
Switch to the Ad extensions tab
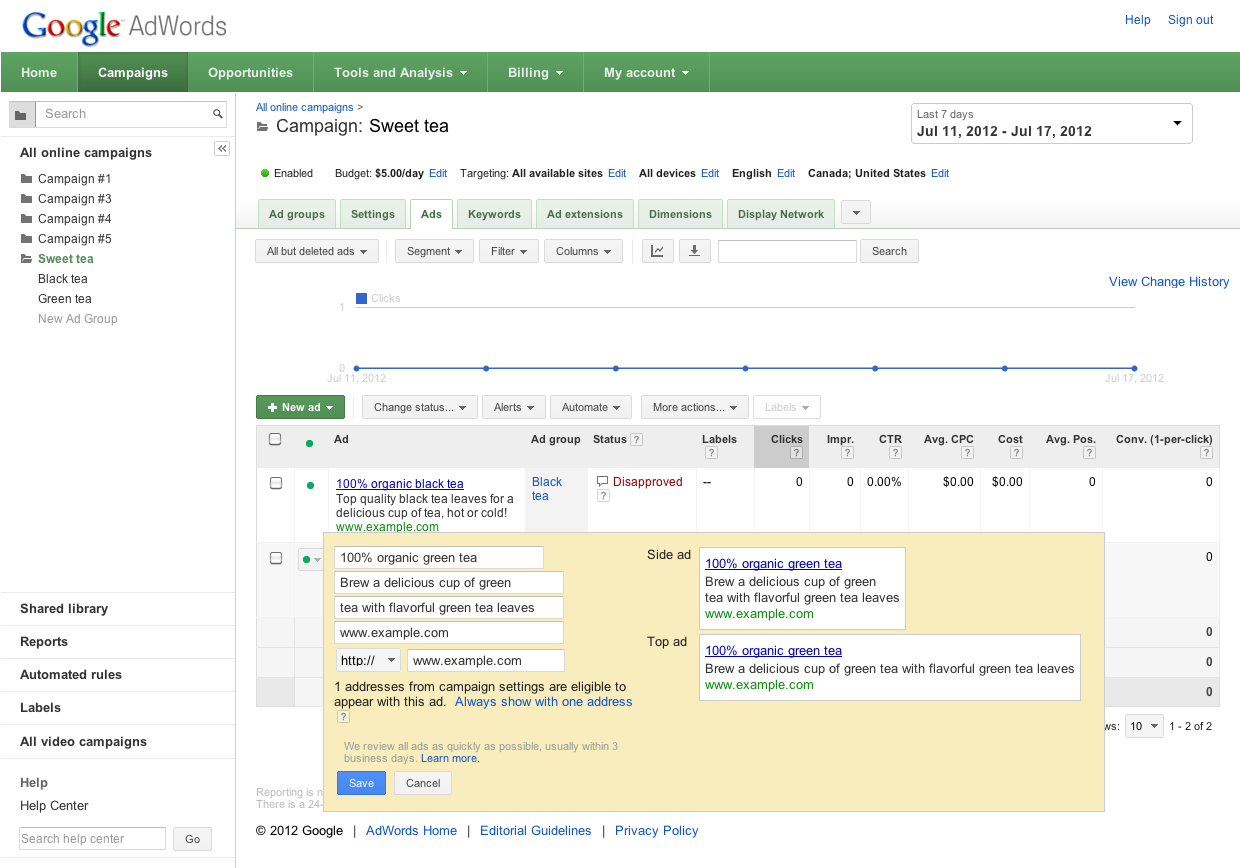(585, 214)
